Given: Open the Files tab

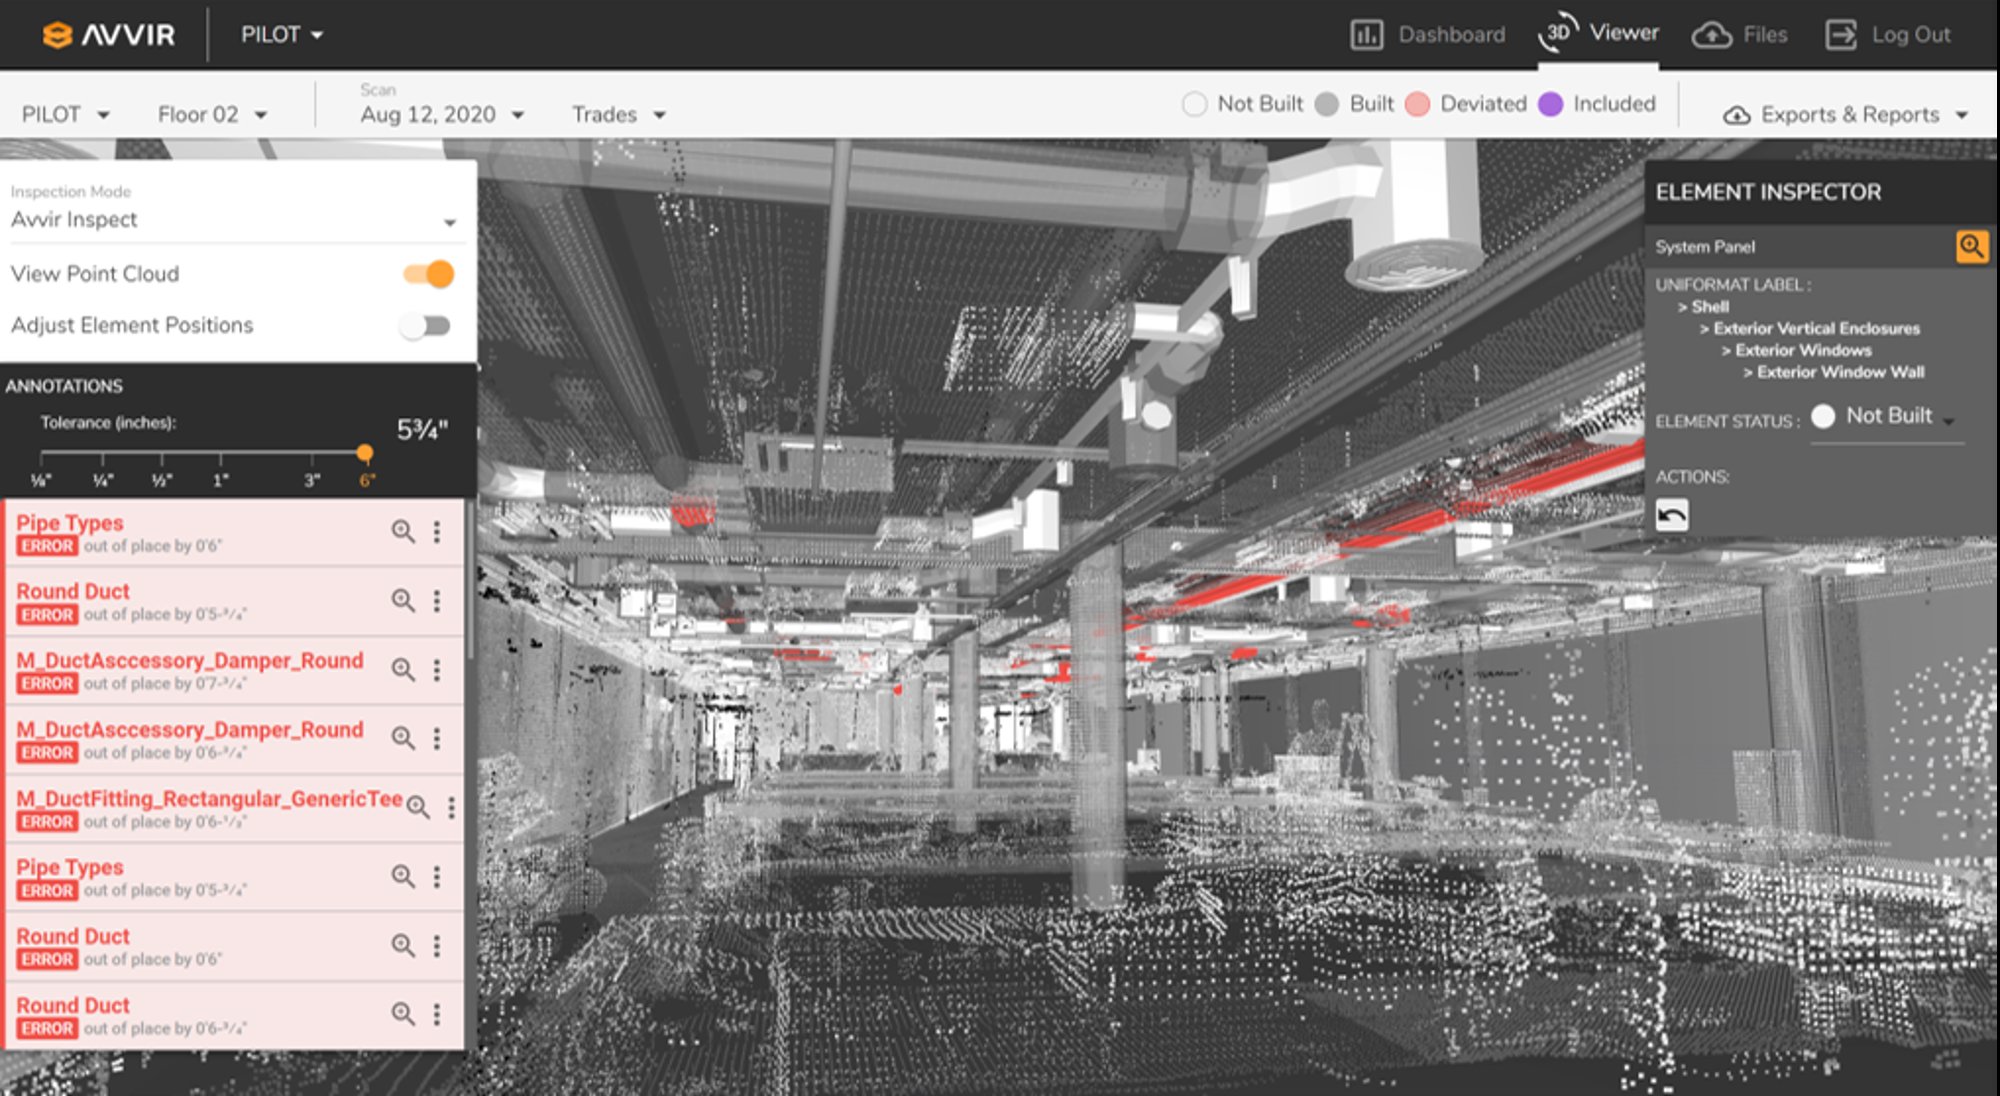Looking at the screenshot, I should [x=1740, y=35].
